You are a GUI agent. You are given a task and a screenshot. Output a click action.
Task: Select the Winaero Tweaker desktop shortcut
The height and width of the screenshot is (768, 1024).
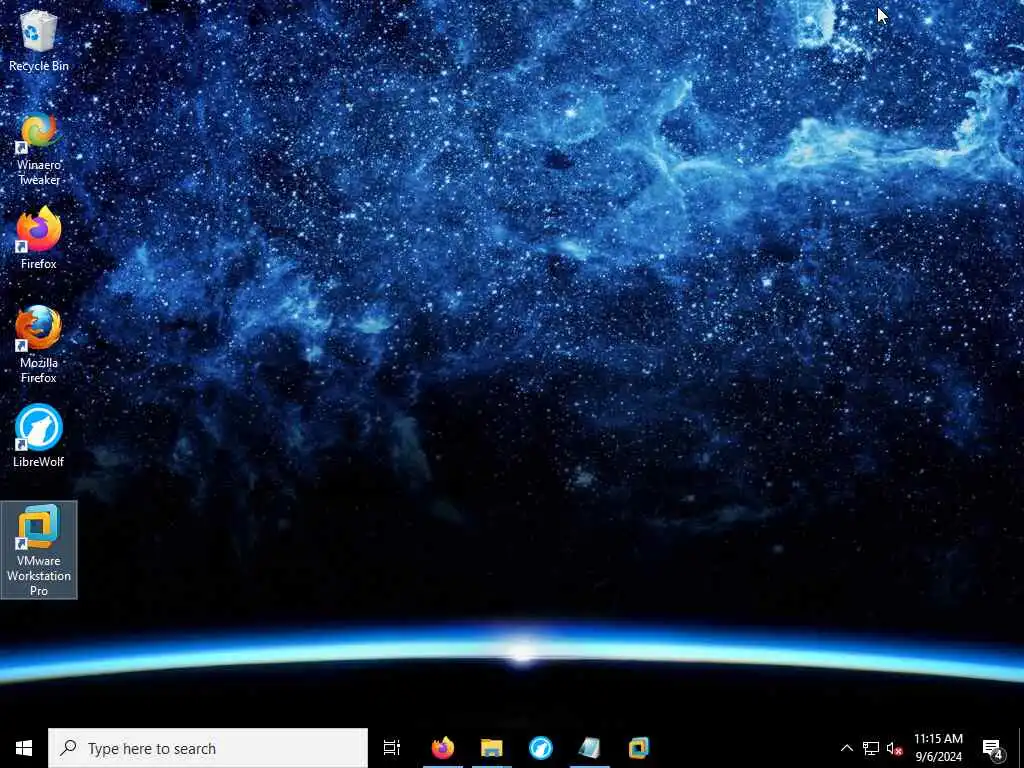(39, 150)
